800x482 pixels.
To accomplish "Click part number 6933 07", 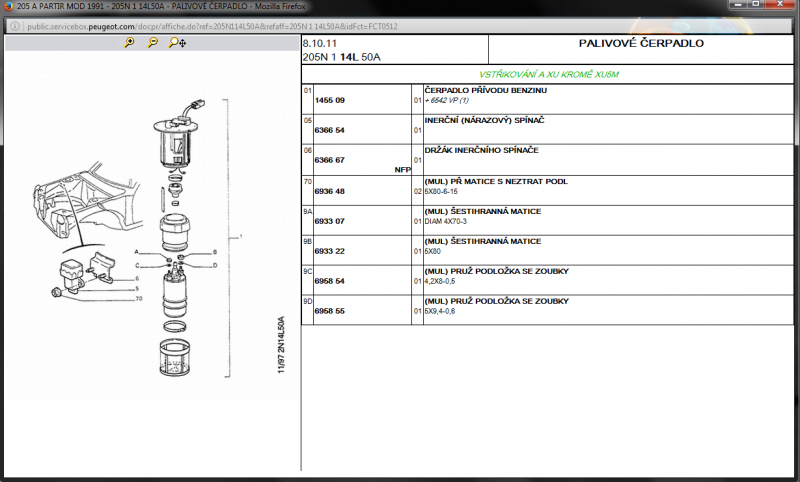I will pos(329,221).
